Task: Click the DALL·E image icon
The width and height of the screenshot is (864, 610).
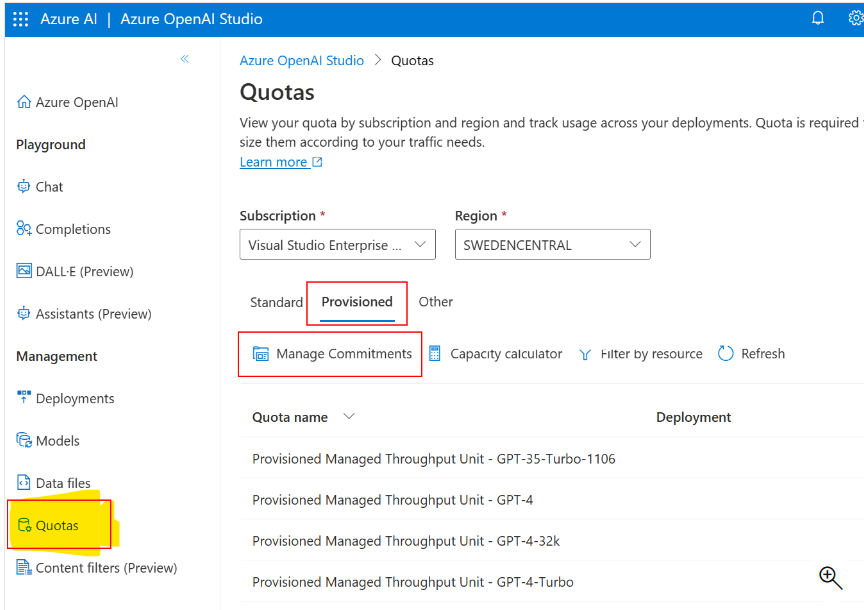Action: point(24,271)
